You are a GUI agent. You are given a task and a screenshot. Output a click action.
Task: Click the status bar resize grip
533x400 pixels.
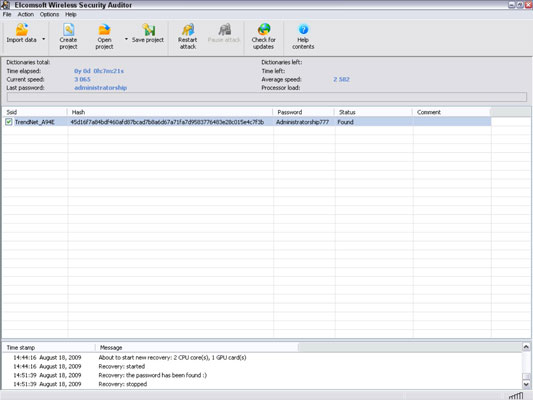516,396
